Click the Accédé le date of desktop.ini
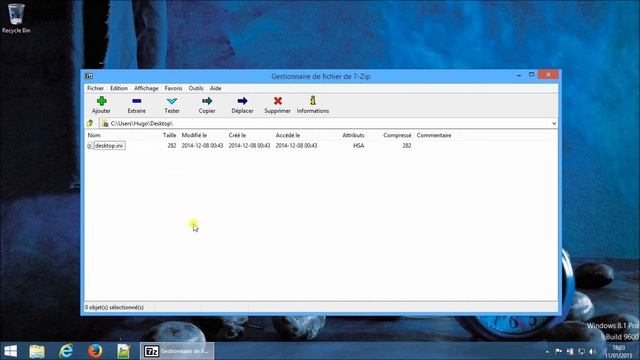 coord(296,146)
